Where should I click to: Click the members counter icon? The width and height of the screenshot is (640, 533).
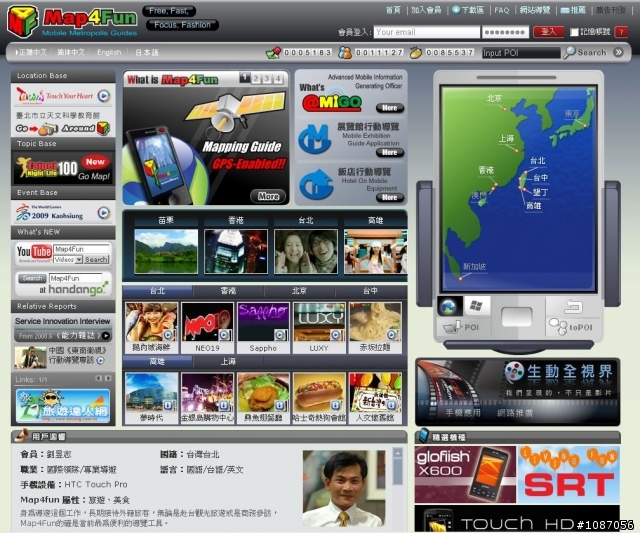tap(345, 52)
